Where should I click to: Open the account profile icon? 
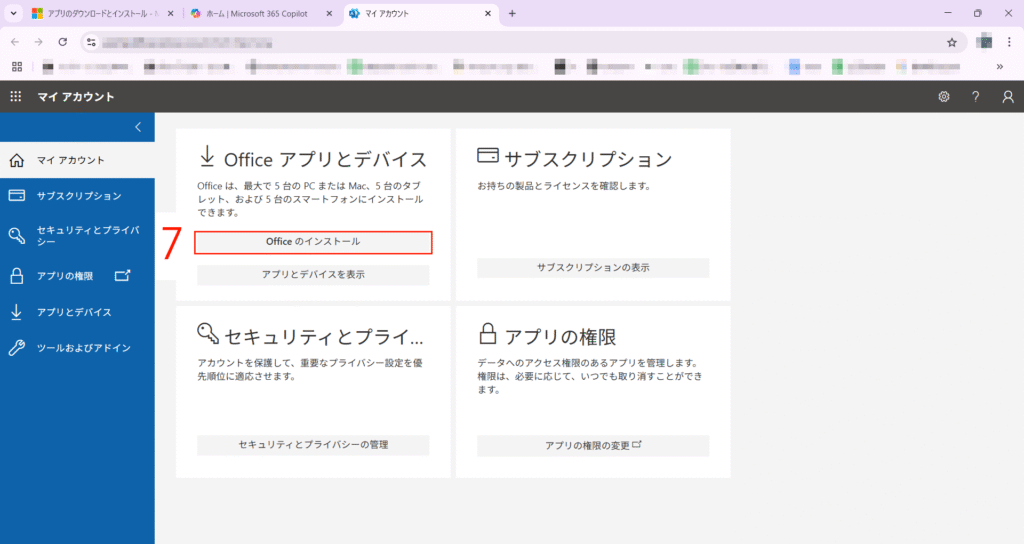tap(1008, 97)
